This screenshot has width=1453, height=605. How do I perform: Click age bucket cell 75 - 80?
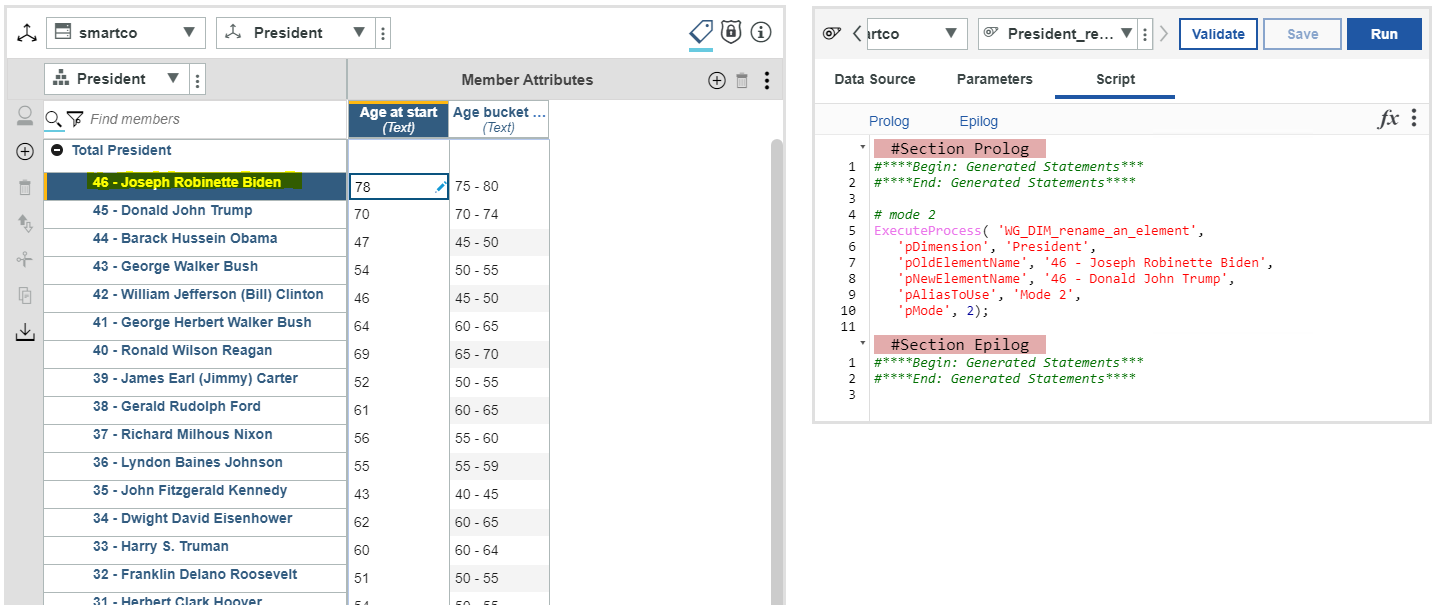pyautogui.click(x=499, y=186)
